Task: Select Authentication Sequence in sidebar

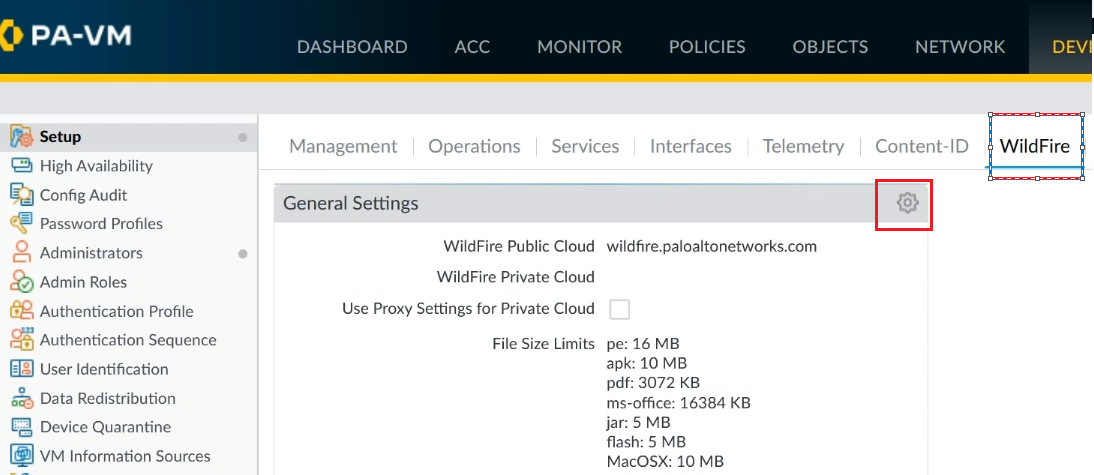Action: click(x=128, y=340)
